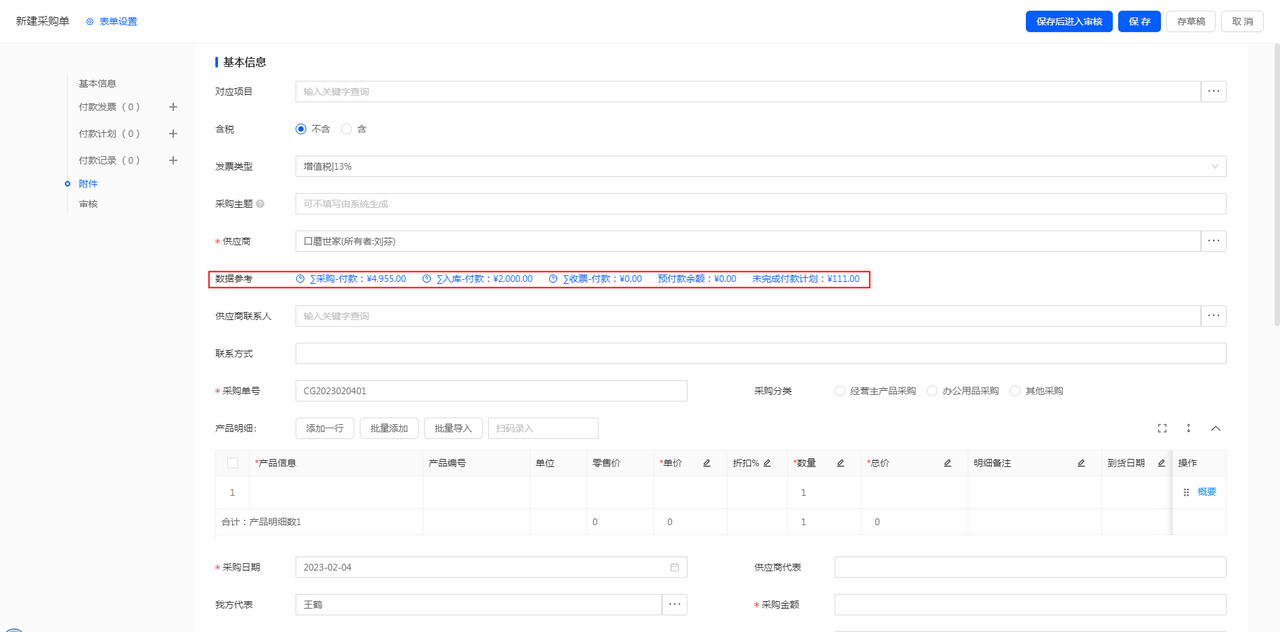
Task: Focus the 供应商代表 input field
Action: (1030, 567)
